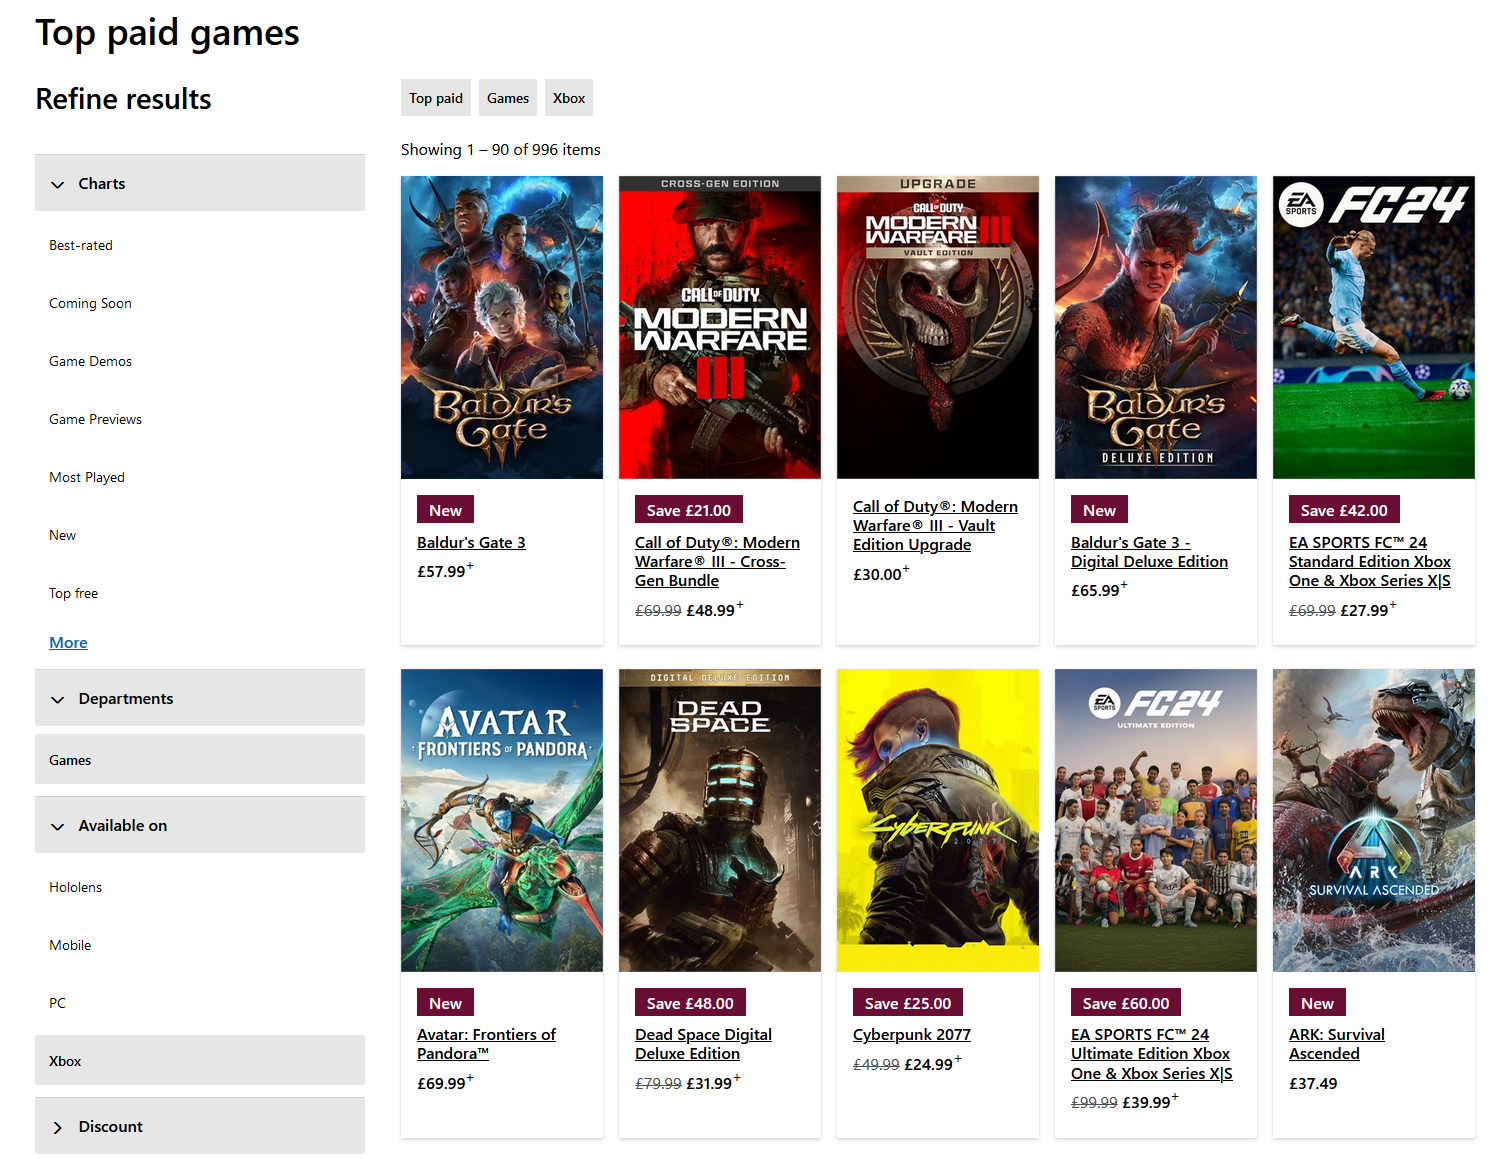Click the Save £48.00 badge
Viewport: 1508px width, 1159px height.
pos(690,1003)
